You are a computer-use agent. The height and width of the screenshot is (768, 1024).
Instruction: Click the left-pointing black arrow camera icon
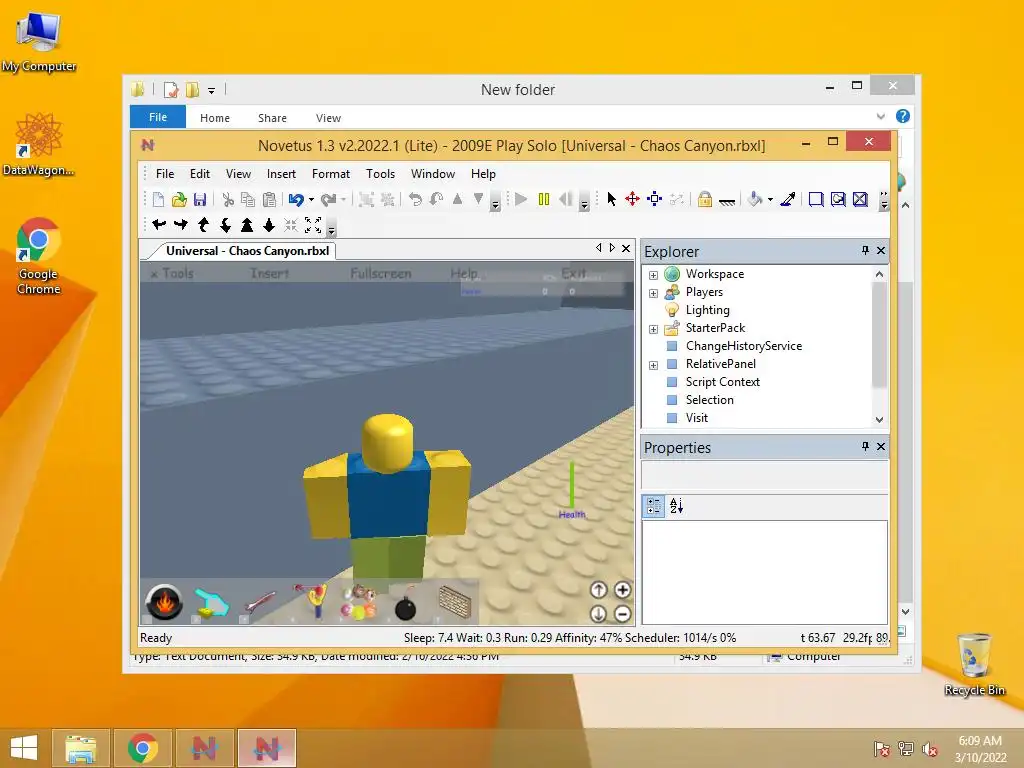159,225
